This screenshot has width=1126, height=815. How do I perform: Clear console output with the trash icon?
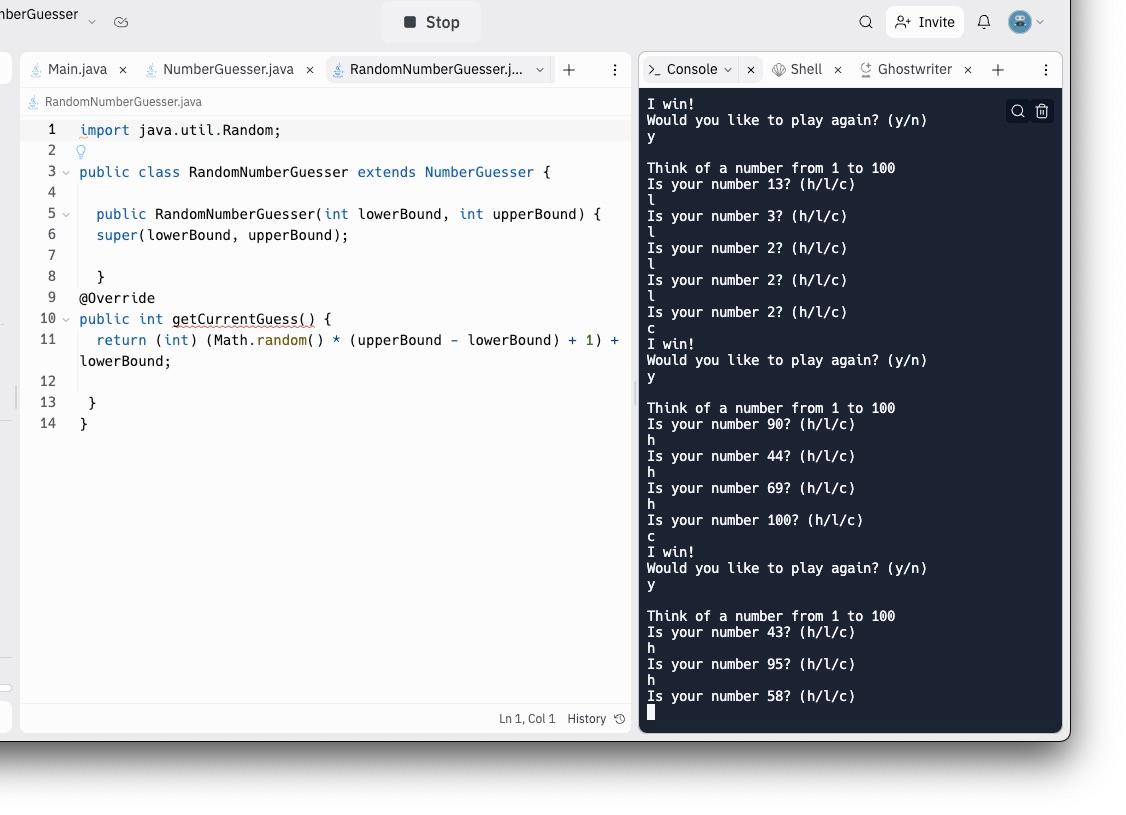[x=1042, y=111]
